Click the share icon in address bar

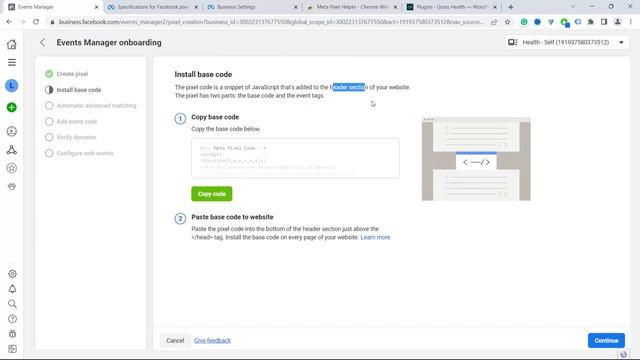click(x=494, y=22)
